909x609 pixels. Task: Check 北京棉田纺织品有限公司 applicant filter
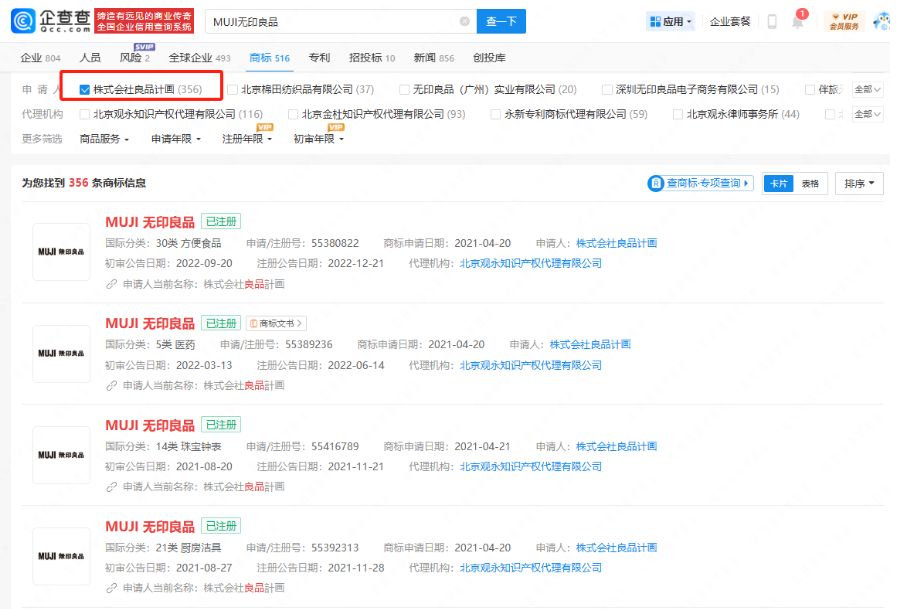click(232, 89)
